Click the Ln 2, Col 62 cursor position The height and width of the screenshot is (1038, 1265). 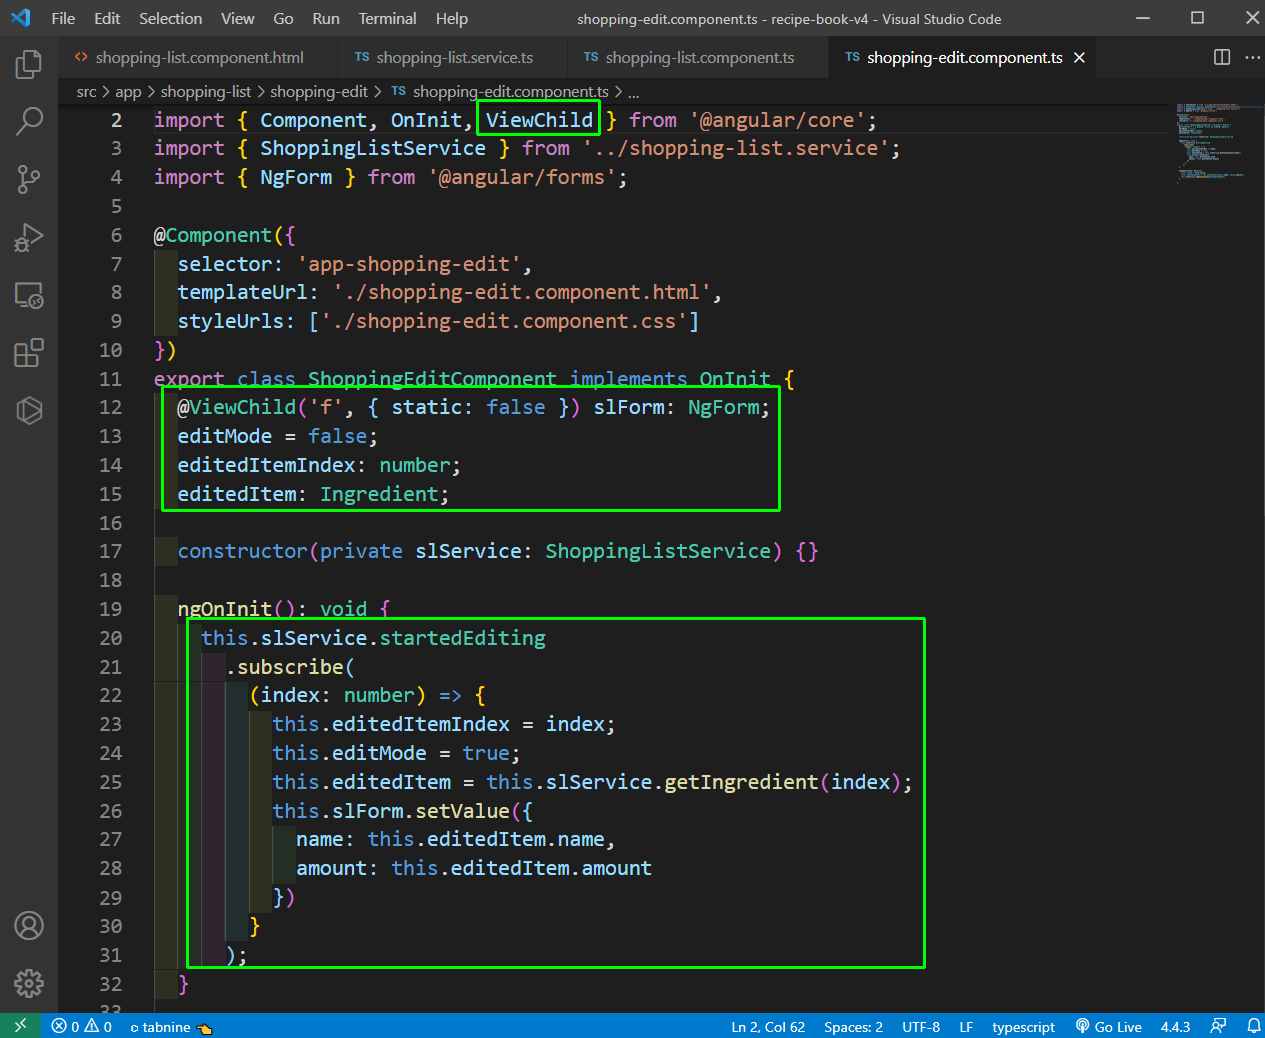(x=767, y=1026)
